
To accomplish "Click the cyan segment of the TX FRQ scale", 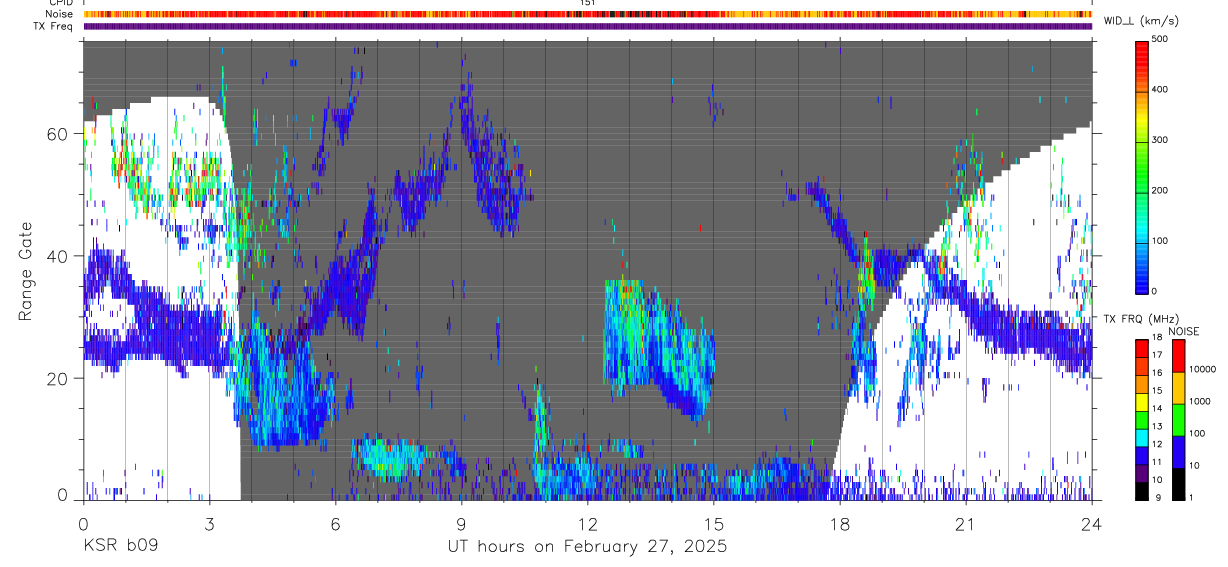I will point(1141,438).
